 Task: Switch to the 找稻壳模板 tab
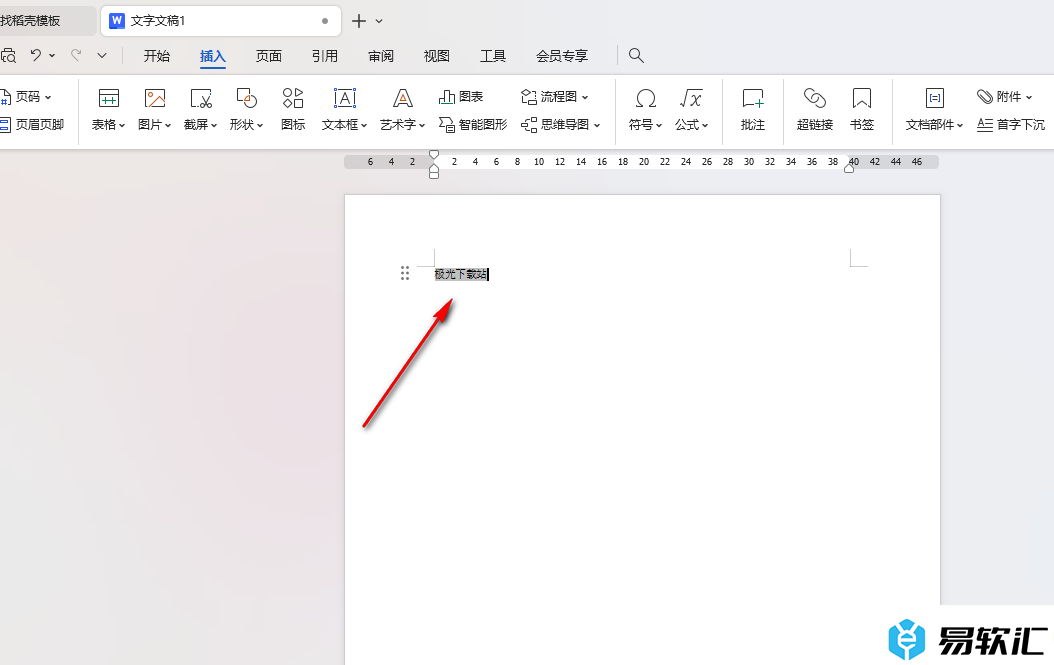coord(47,21)
